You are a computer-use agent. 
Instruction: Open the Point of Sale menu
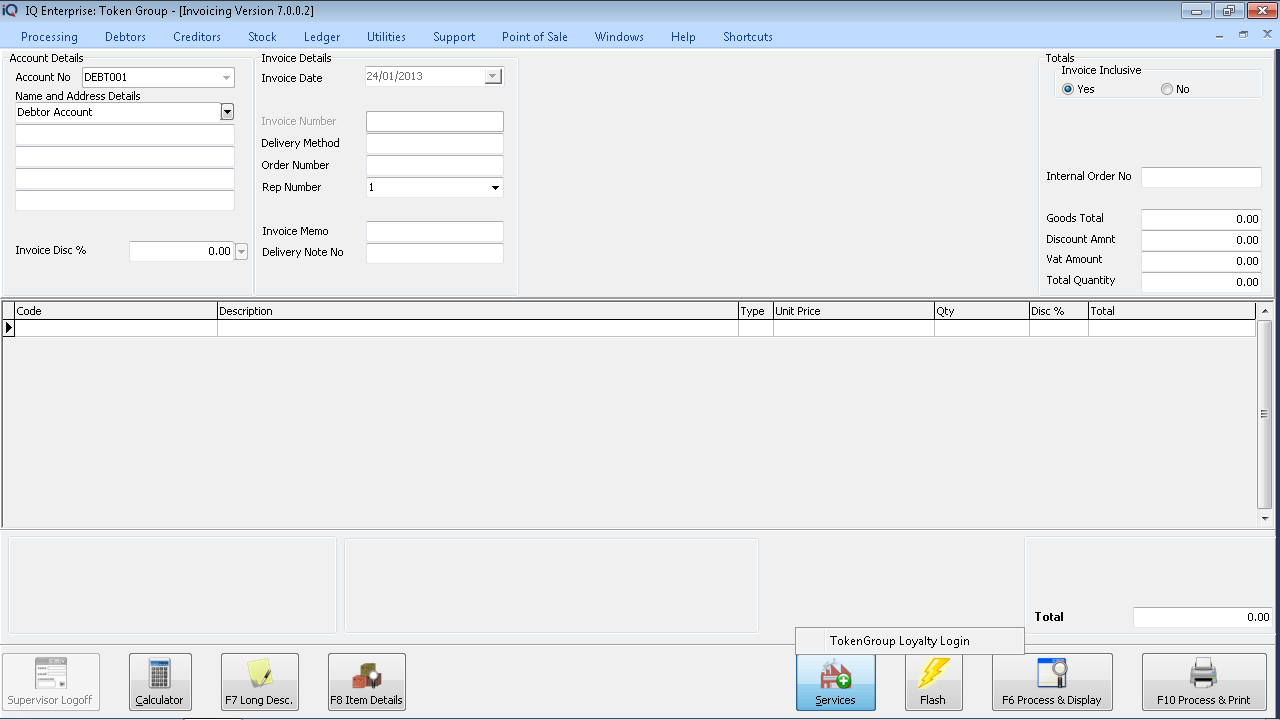[535, 37]
